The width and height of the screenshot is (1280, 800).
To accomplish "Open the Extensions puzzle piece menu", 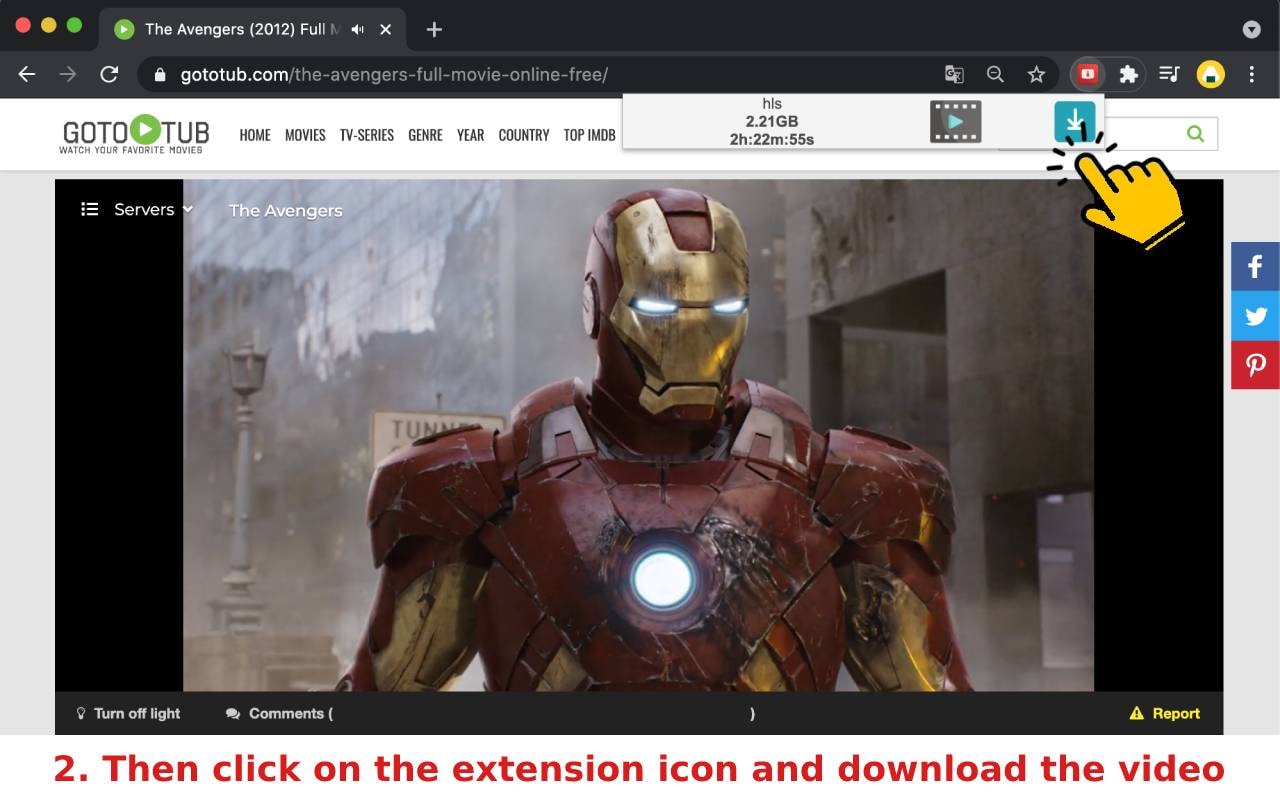I will point(1128,74).
